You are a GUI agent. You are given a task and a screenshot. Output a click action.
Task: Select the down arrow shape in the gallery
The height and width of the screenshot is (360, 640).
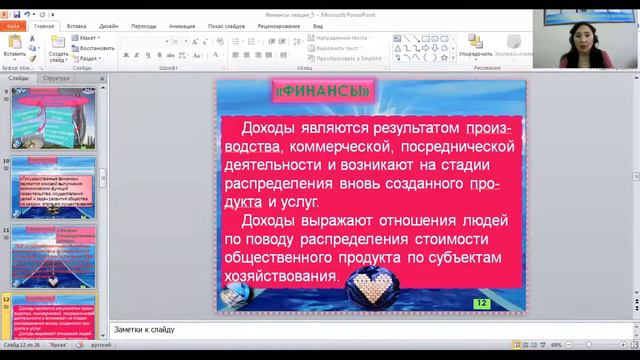(x=435, y=48)
